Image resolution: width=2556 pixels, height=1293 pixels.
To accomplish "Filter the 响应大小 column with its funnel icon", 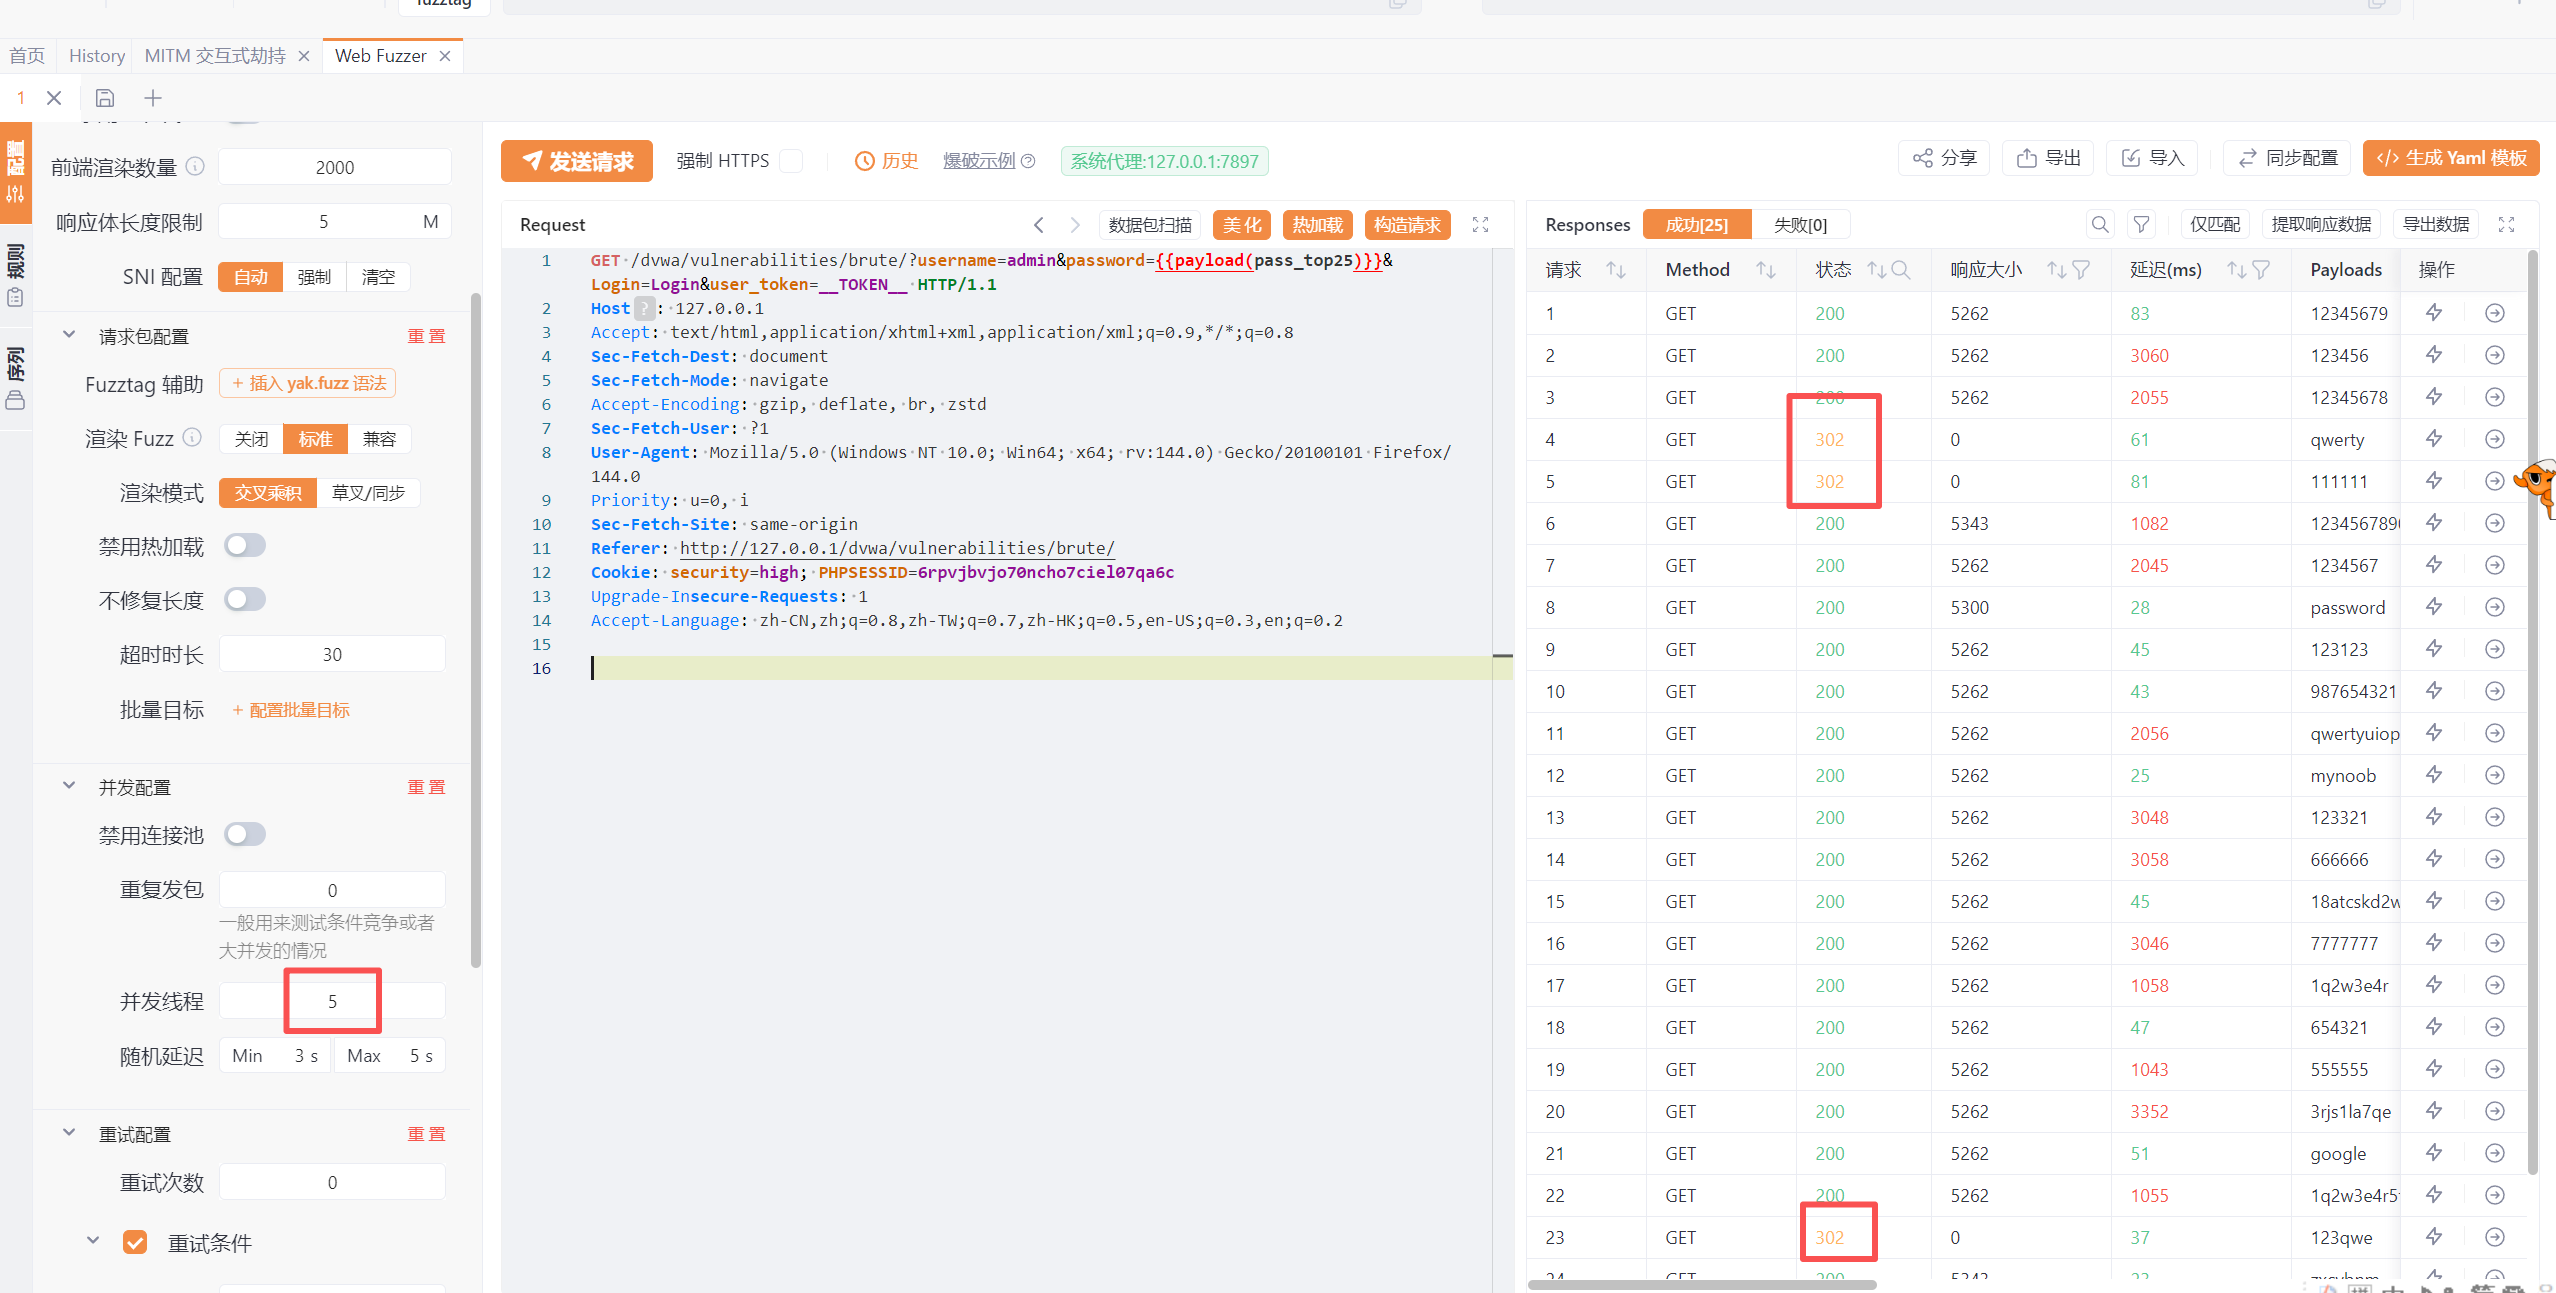I will [x=2082, y=270].
